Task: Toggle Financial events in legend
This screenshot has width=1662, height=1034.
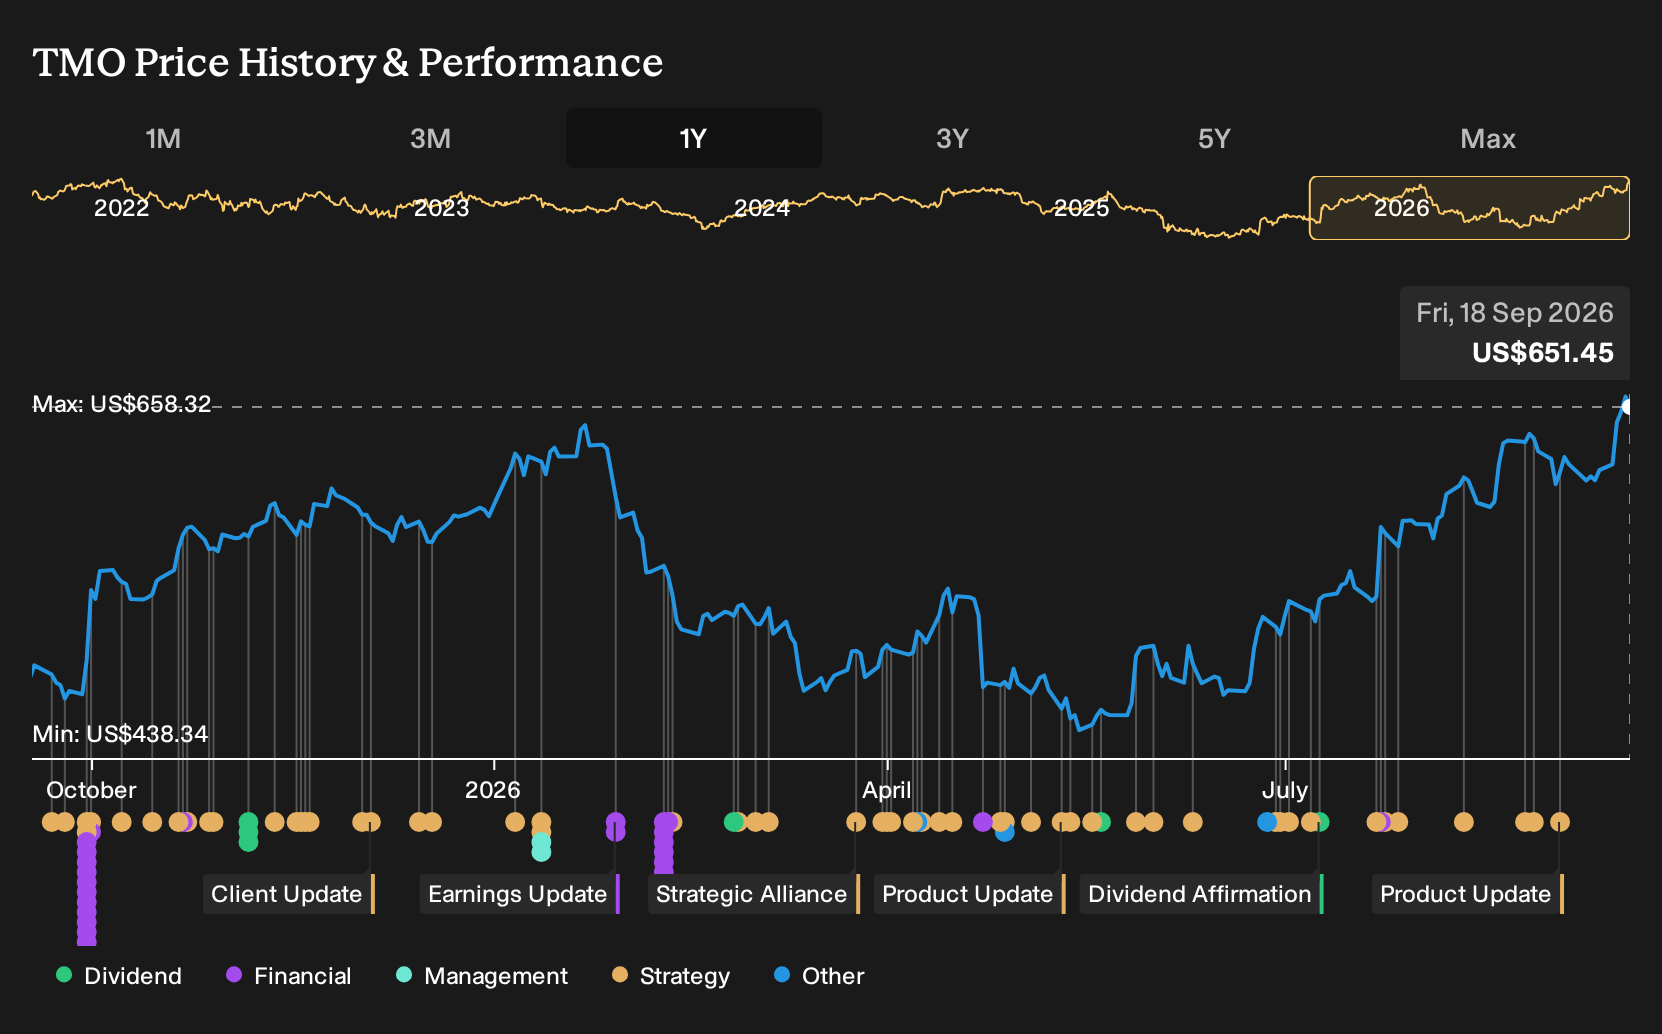Action: pyautogui.click(x=289, y=976)
